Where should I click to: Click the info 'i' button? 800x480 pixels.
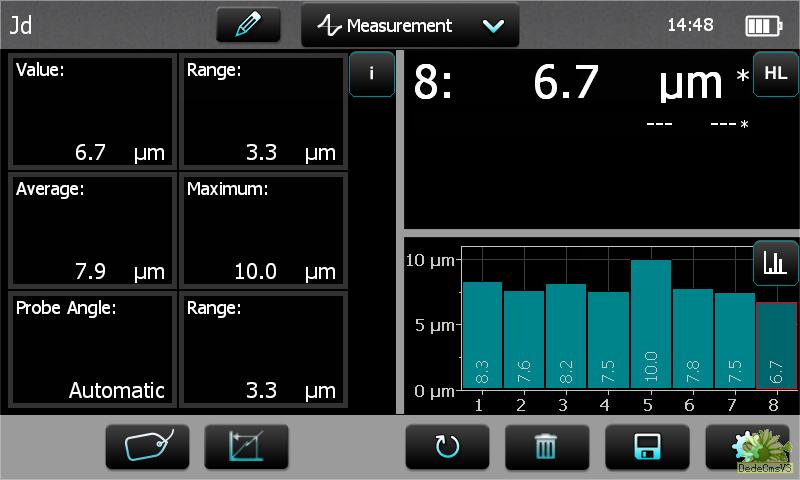[372, 74]
